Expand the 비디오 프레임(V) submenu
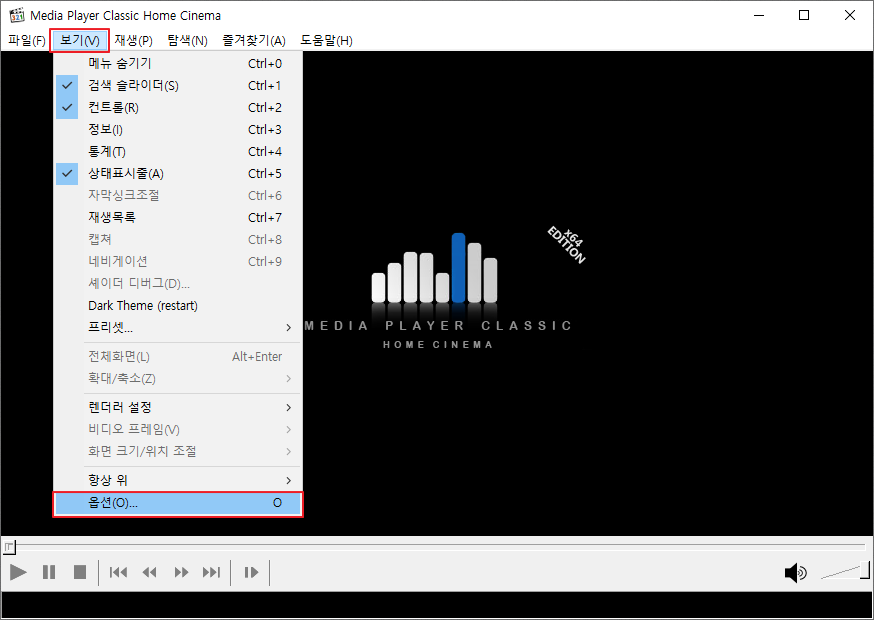874x620 pixels. tap(178, 429)
